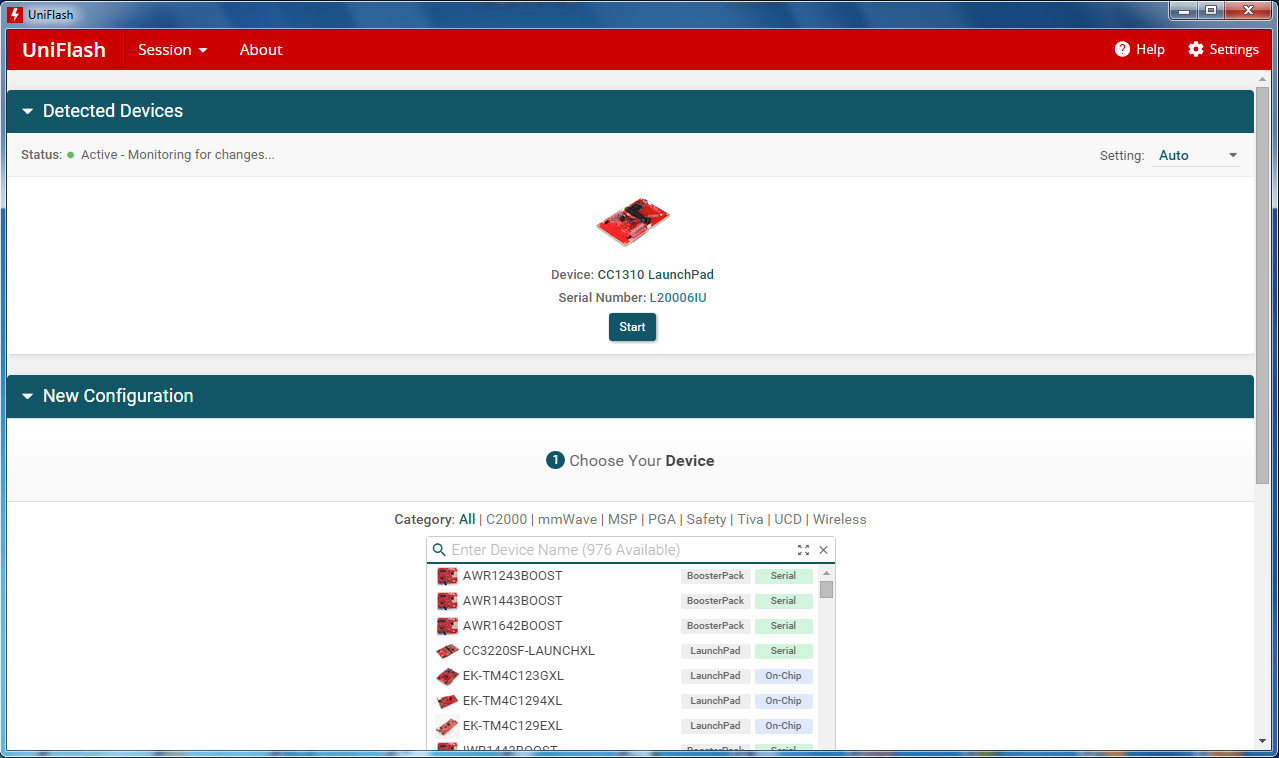Click the UniFlash home title
Screen dimensions: 1279x758
[64, 50]
